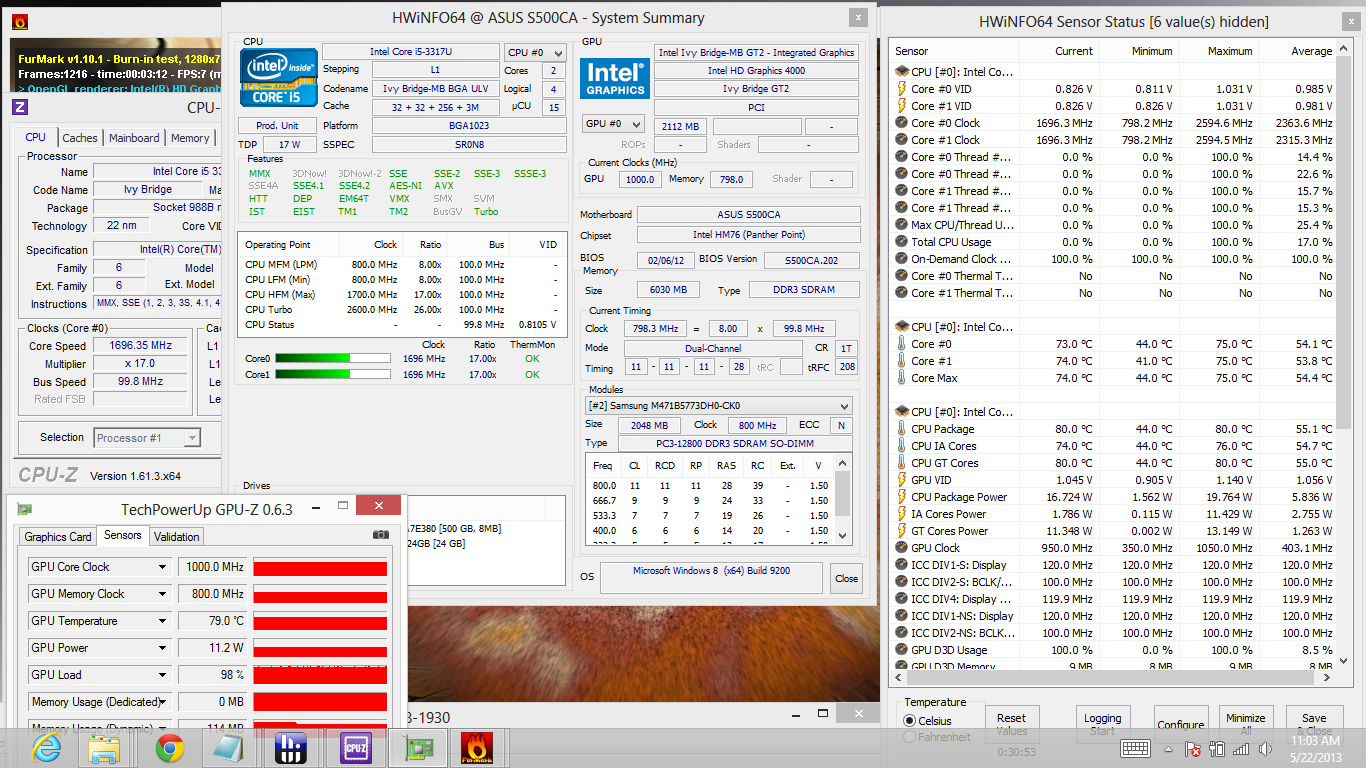Click the lightning icon beside Core #0 VID

[900, 89]
